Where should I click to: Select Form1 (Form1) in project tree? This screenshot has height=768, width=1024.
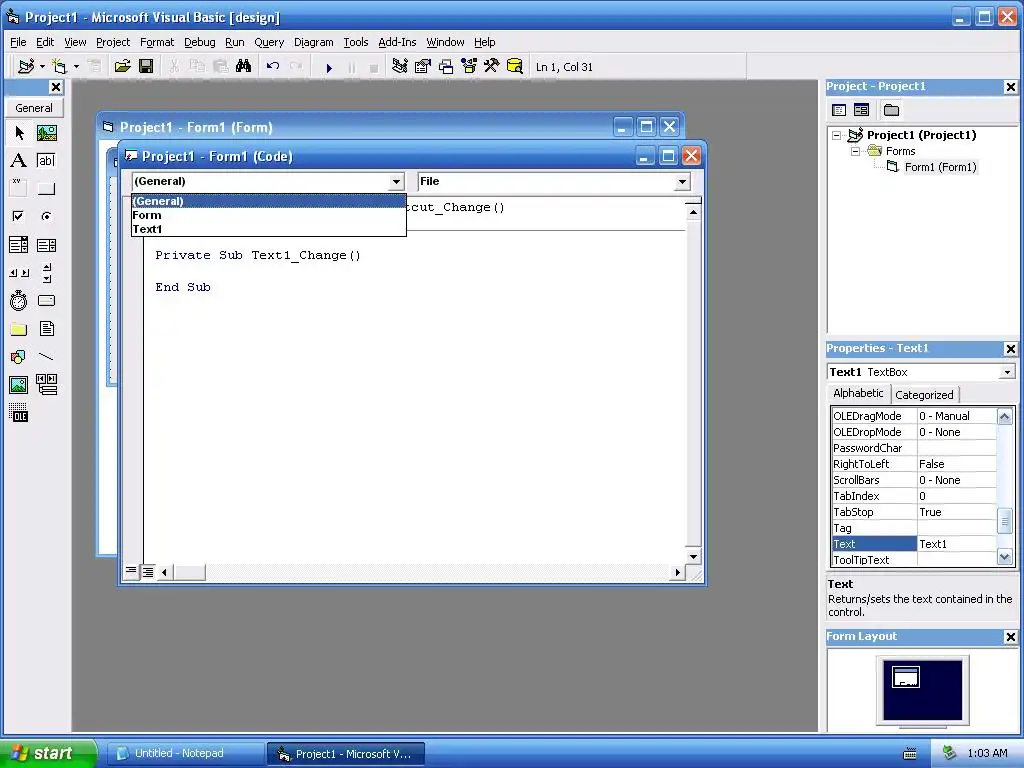pyautogui.click(x=940, y=167)
